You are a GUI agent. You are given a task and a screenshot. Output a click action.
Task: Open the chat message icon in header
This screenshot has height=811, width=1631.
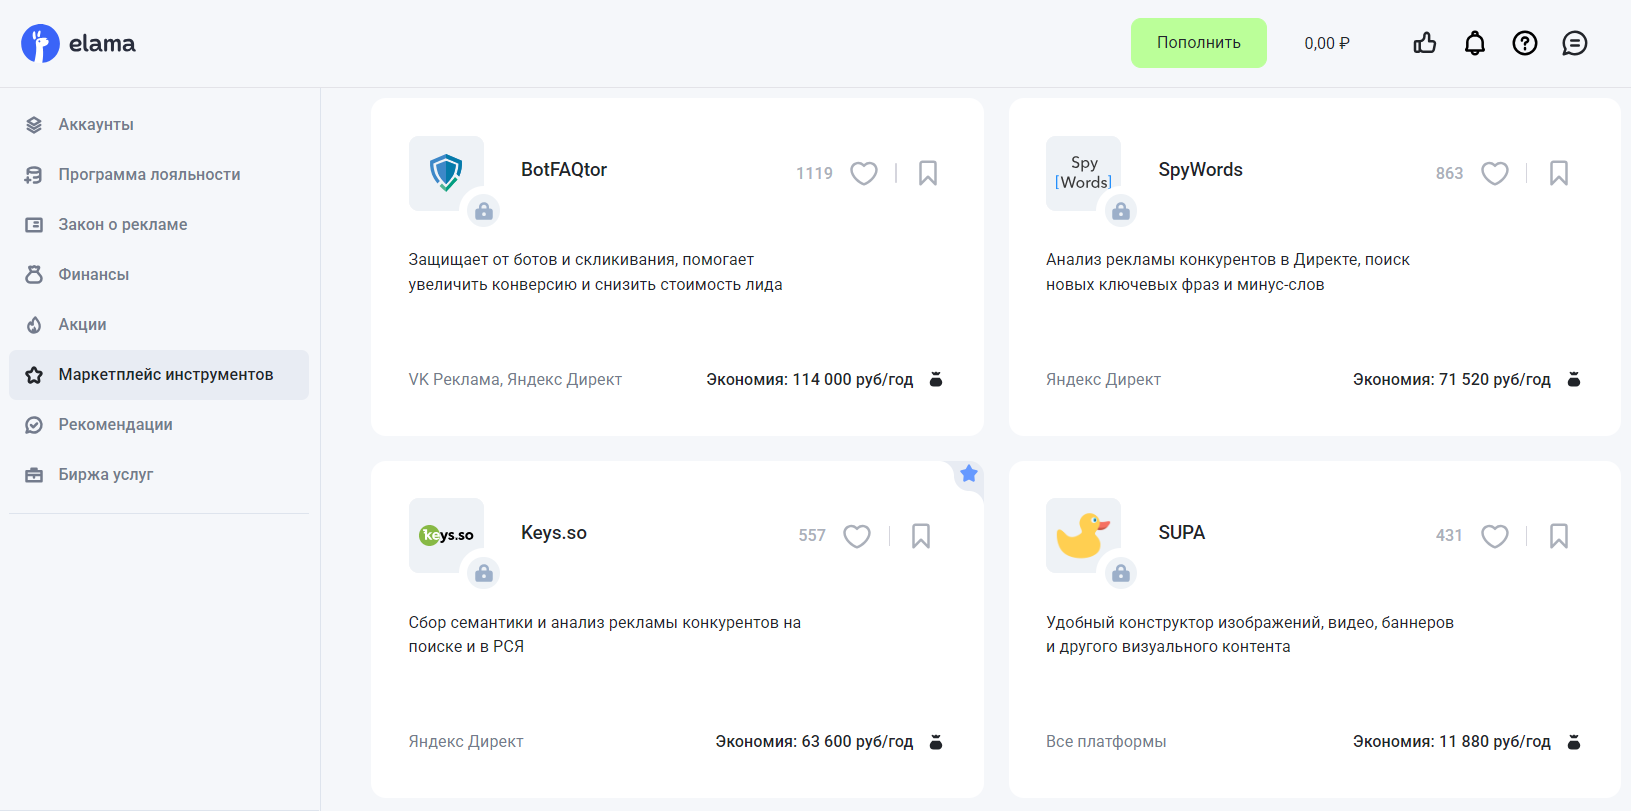point(1575,43)
